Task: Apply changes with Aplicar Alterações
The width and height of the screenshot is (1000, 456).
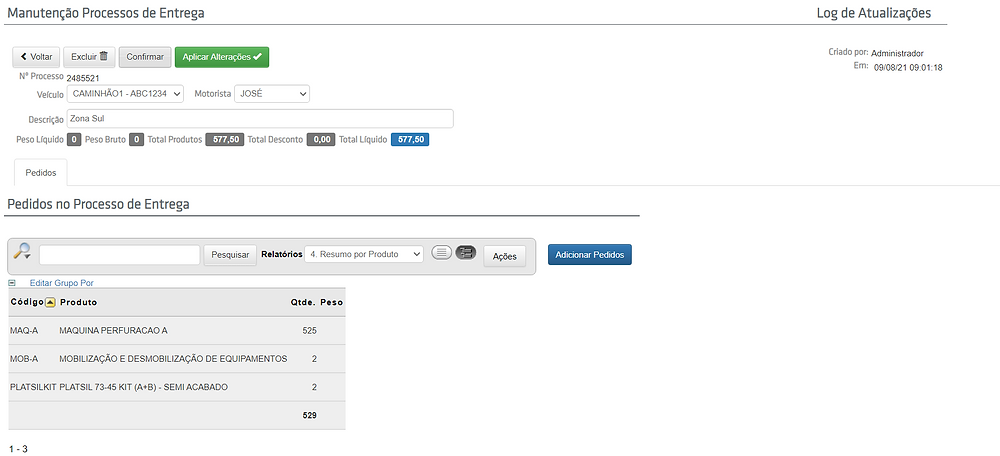Action: coord(222,57)
